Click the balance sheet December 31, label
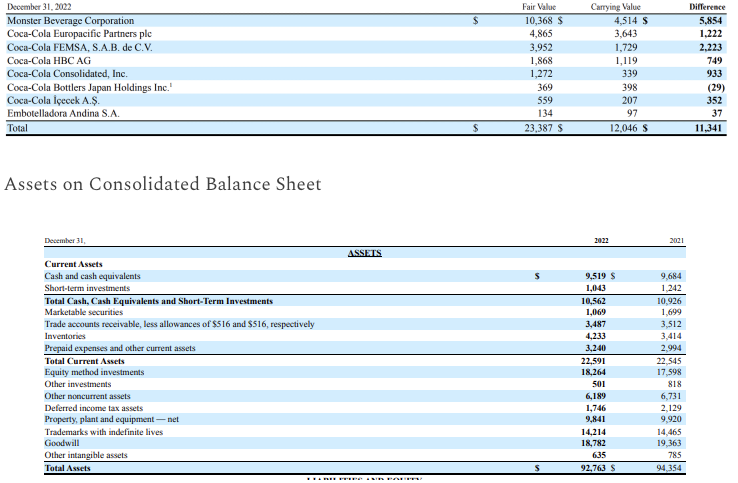Screen dimensions: 738x483 pyautogui.click(x=65, y=241)
